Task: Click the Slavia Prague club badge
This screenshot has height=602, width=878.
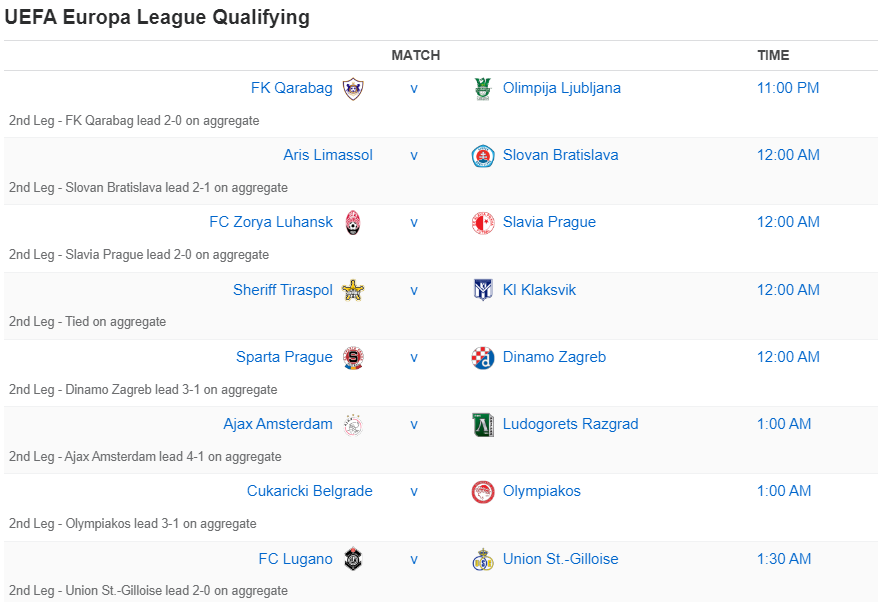Action: (483, 222)
